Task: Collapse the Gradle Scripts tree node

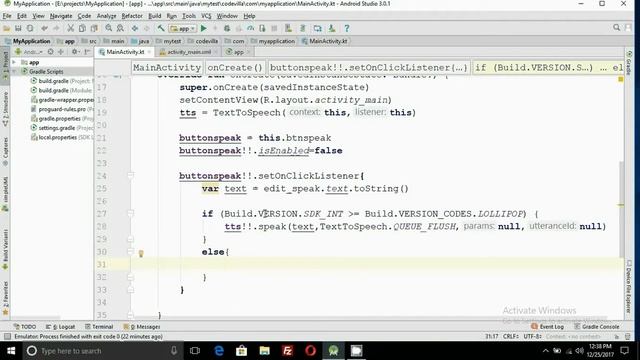Action: [14, 71]
